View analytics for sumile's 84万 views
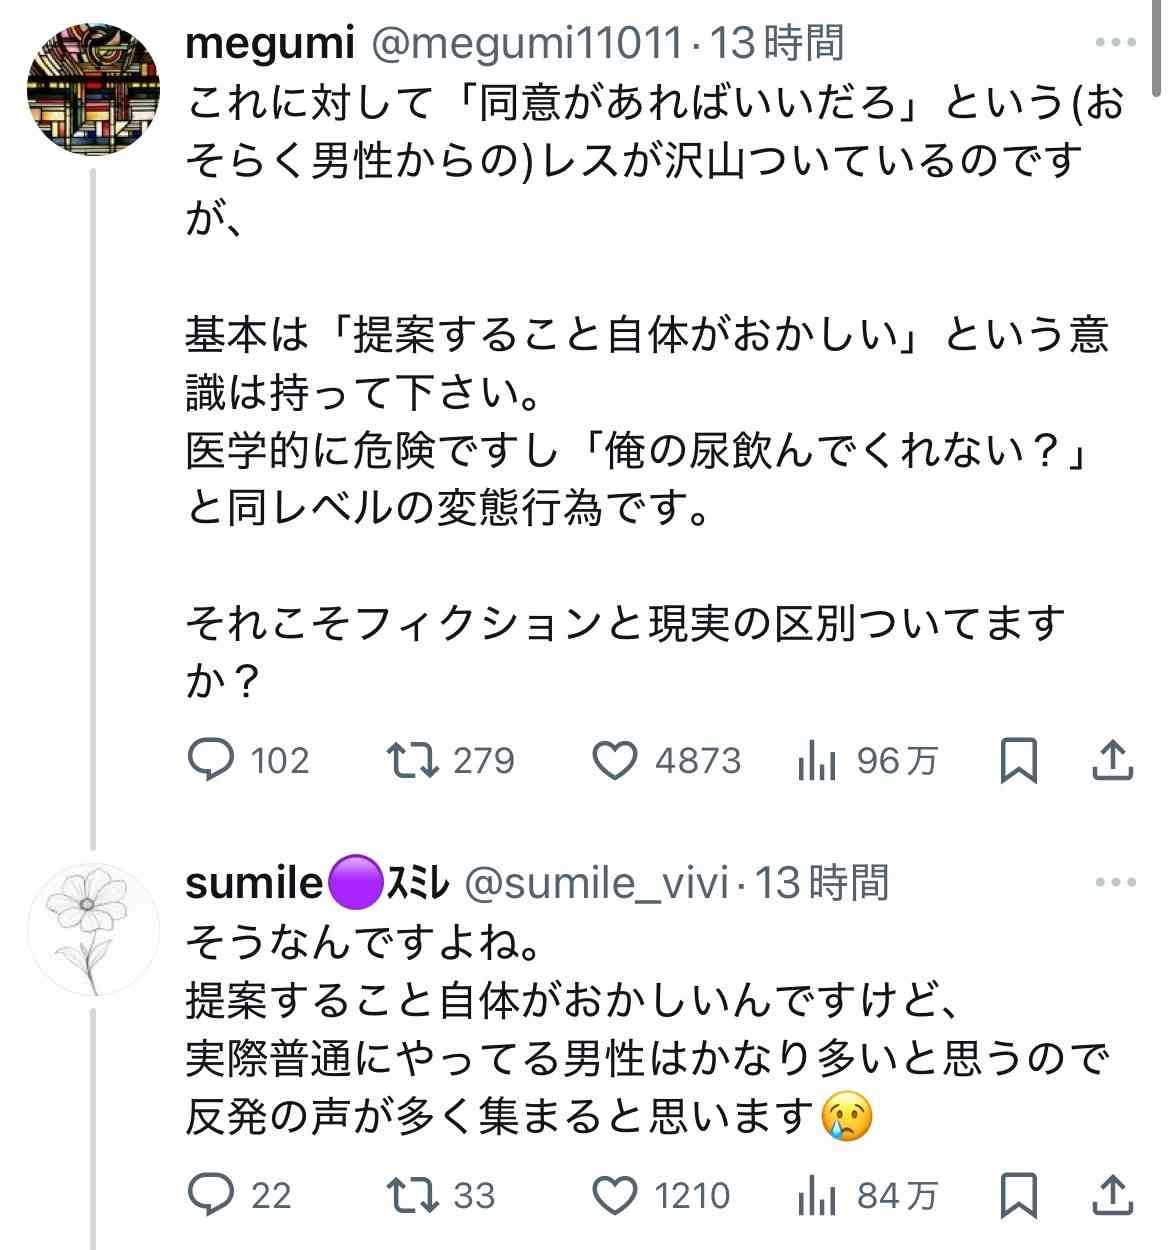Viewport: 1170px width, 1250px height. point(816,1195)
